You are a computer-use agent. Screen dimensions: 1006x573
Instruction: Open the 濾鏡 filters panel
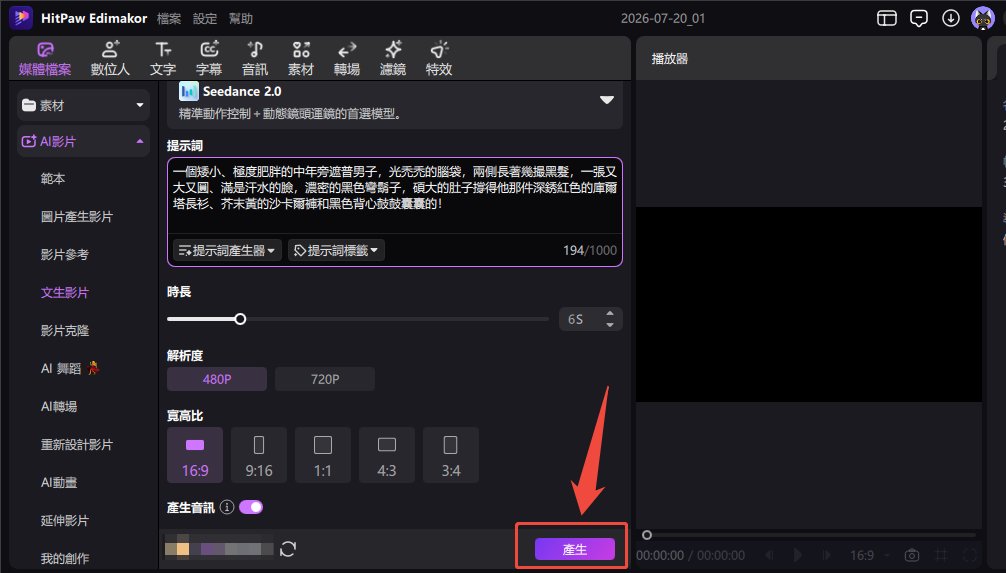(x=393, y=58)
